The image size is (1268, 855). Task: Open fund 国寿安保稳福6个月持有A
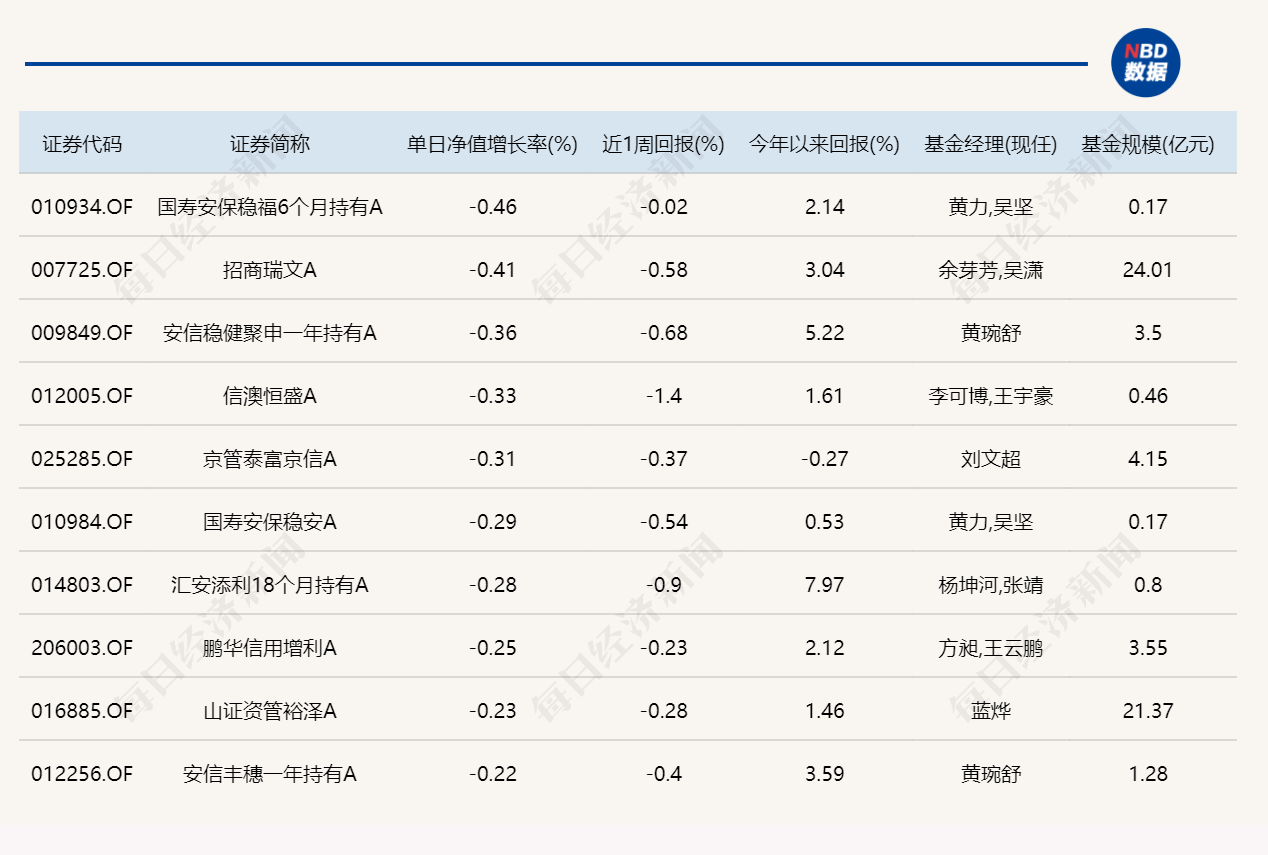(269, 207)
